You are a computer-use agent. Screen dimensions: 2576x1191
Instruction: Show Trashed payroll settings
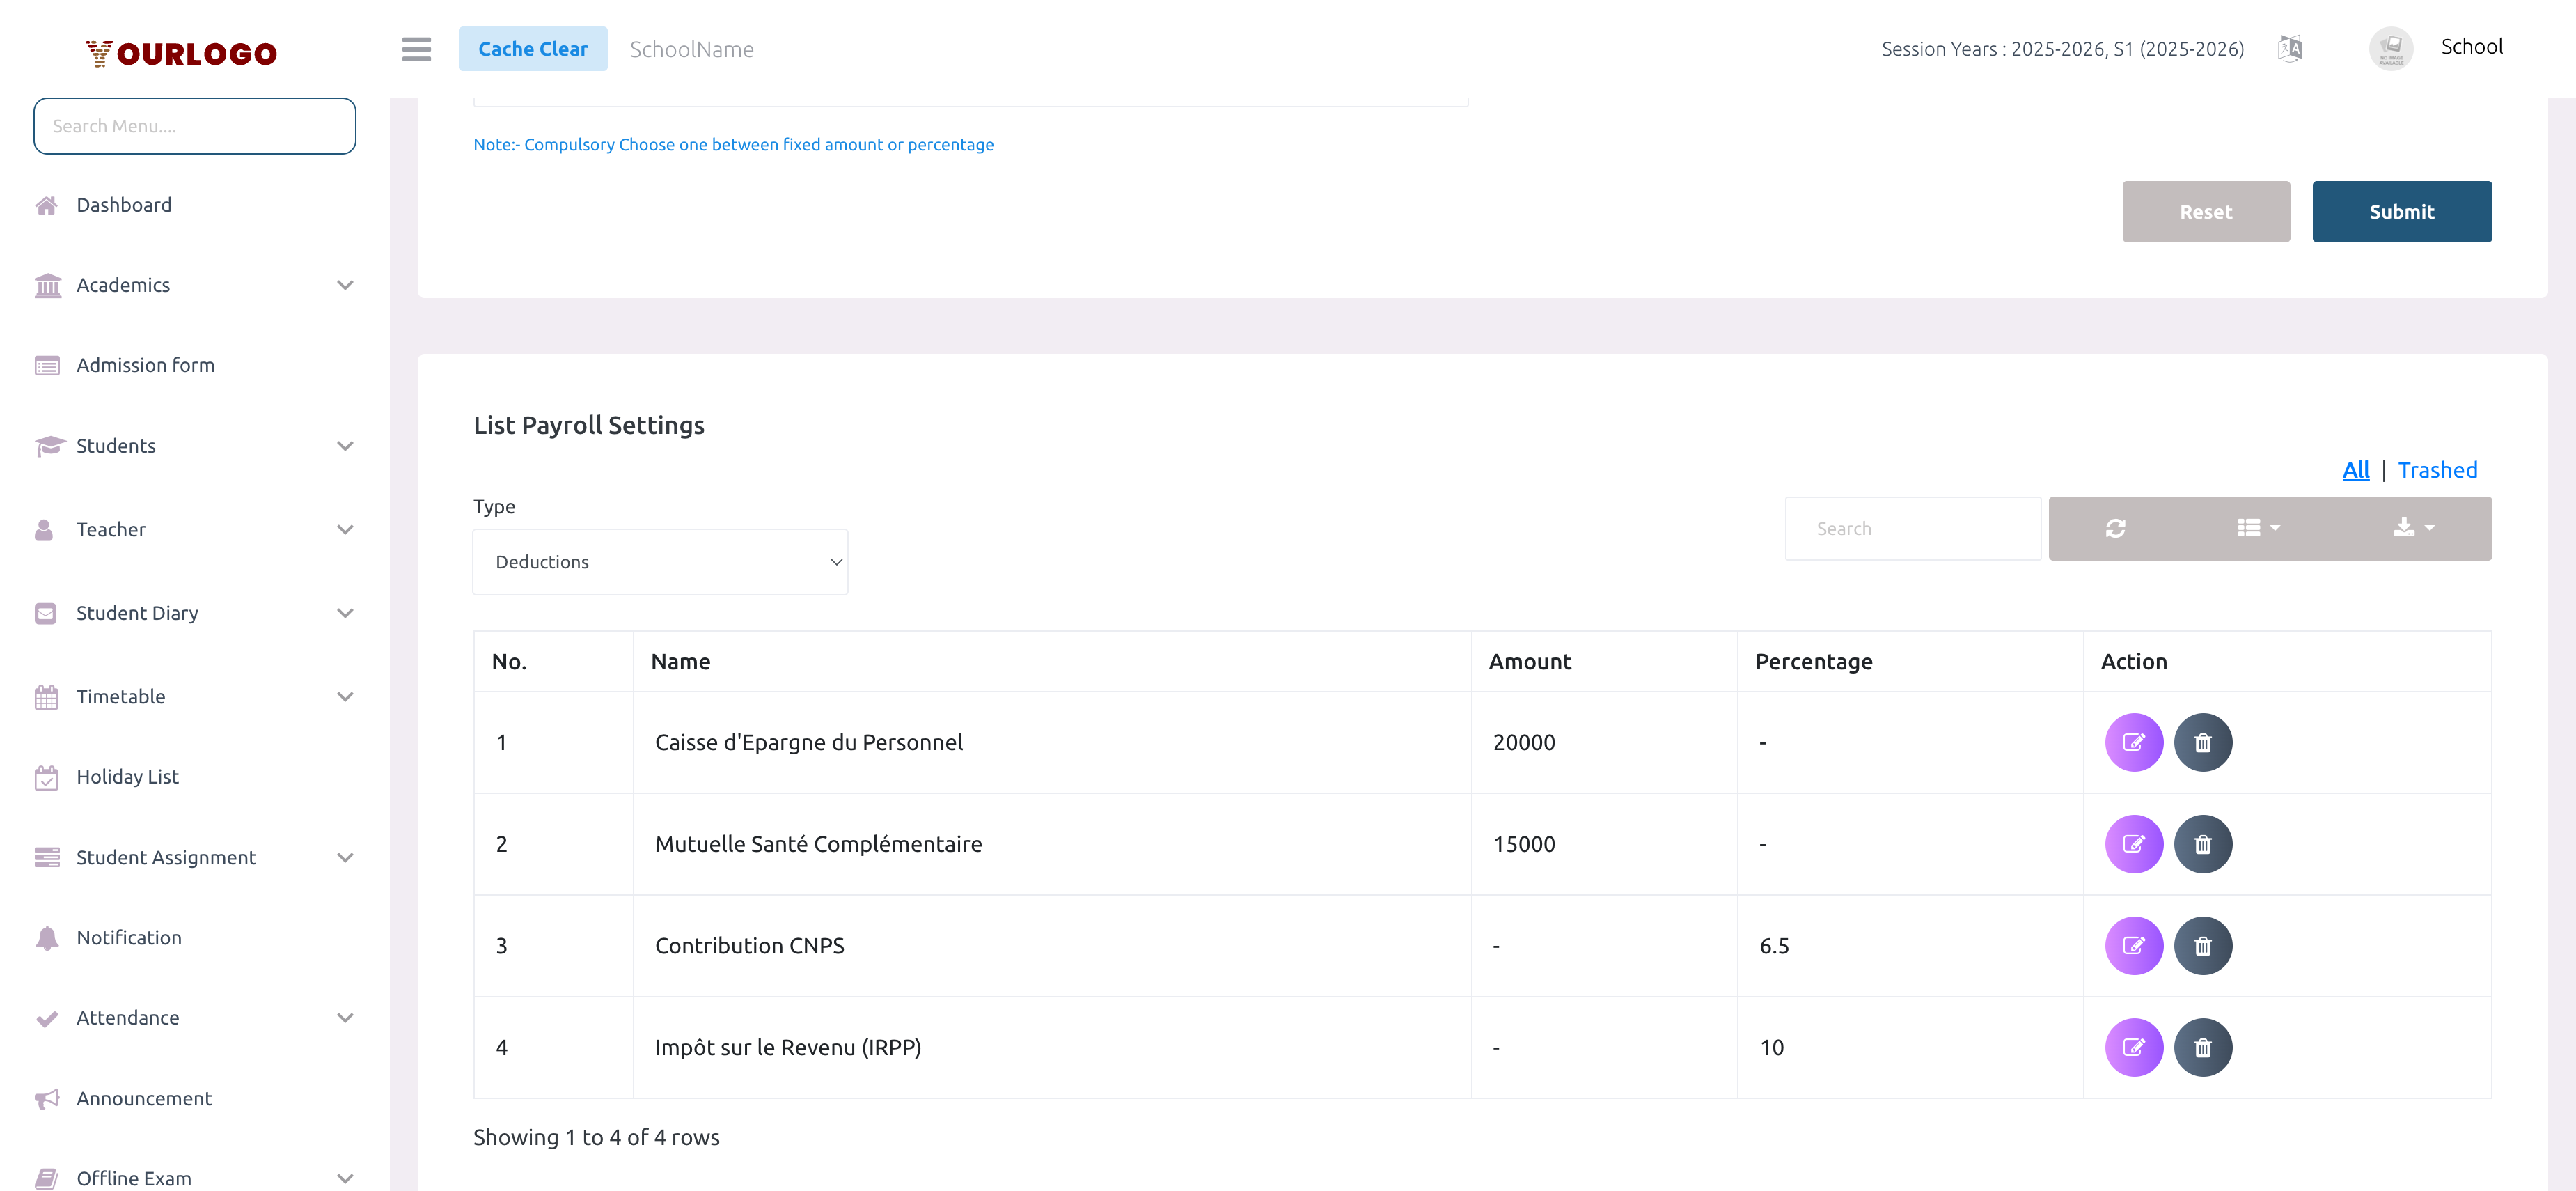[x=2437, y=470]
